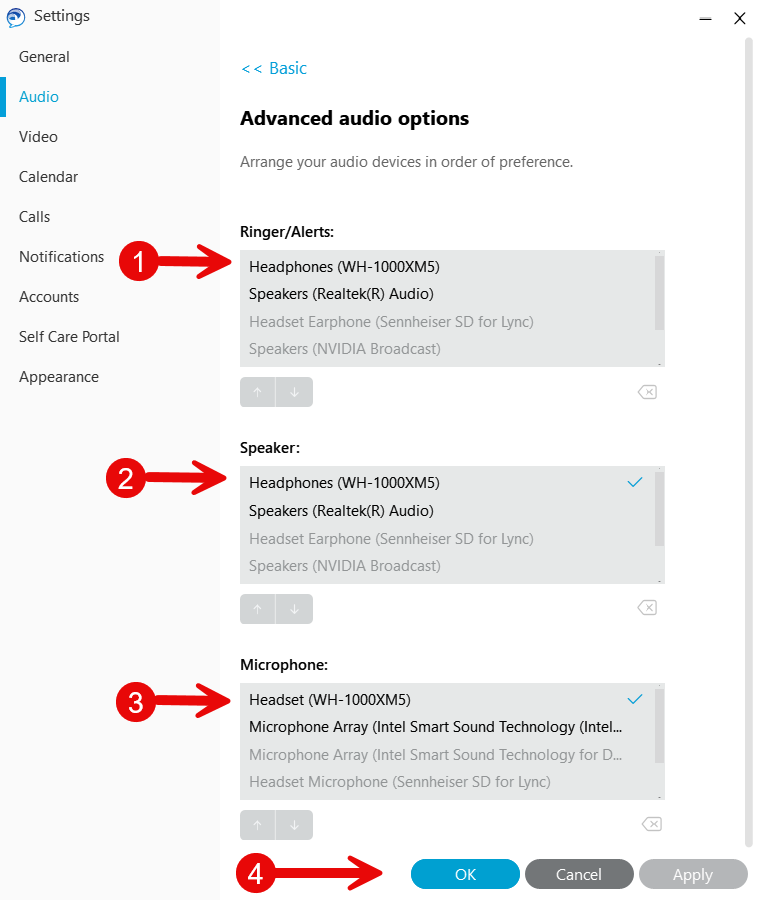This screenshot has width=758, height=900.
Task: Click the Speaker section remove device icon
Action: pyautogui.click(x=647, y=607)
